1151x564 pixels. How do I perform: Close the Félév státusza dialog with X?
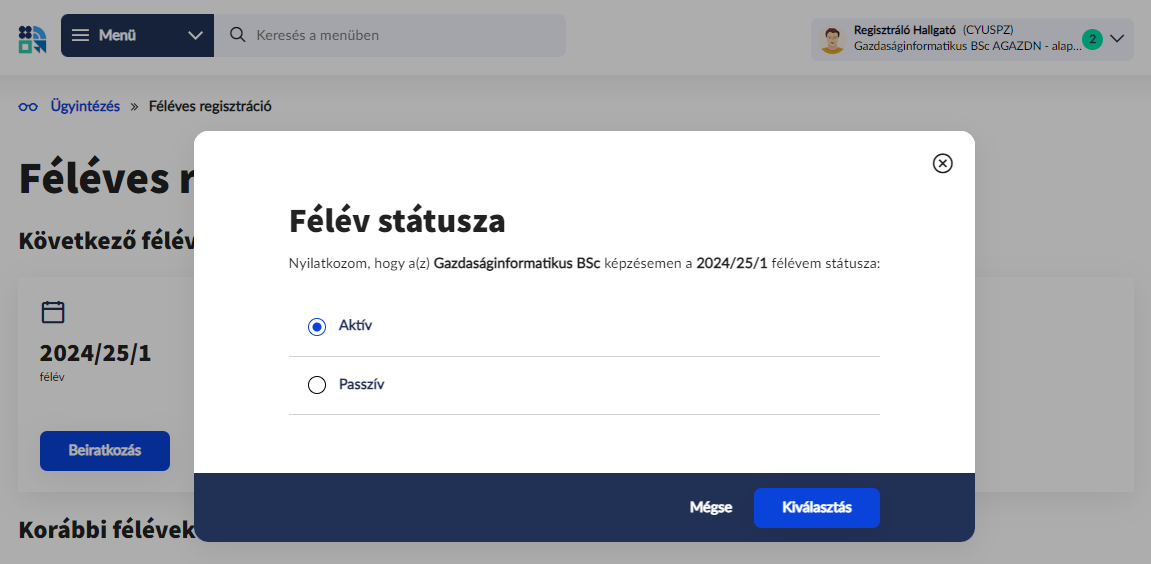942,164
